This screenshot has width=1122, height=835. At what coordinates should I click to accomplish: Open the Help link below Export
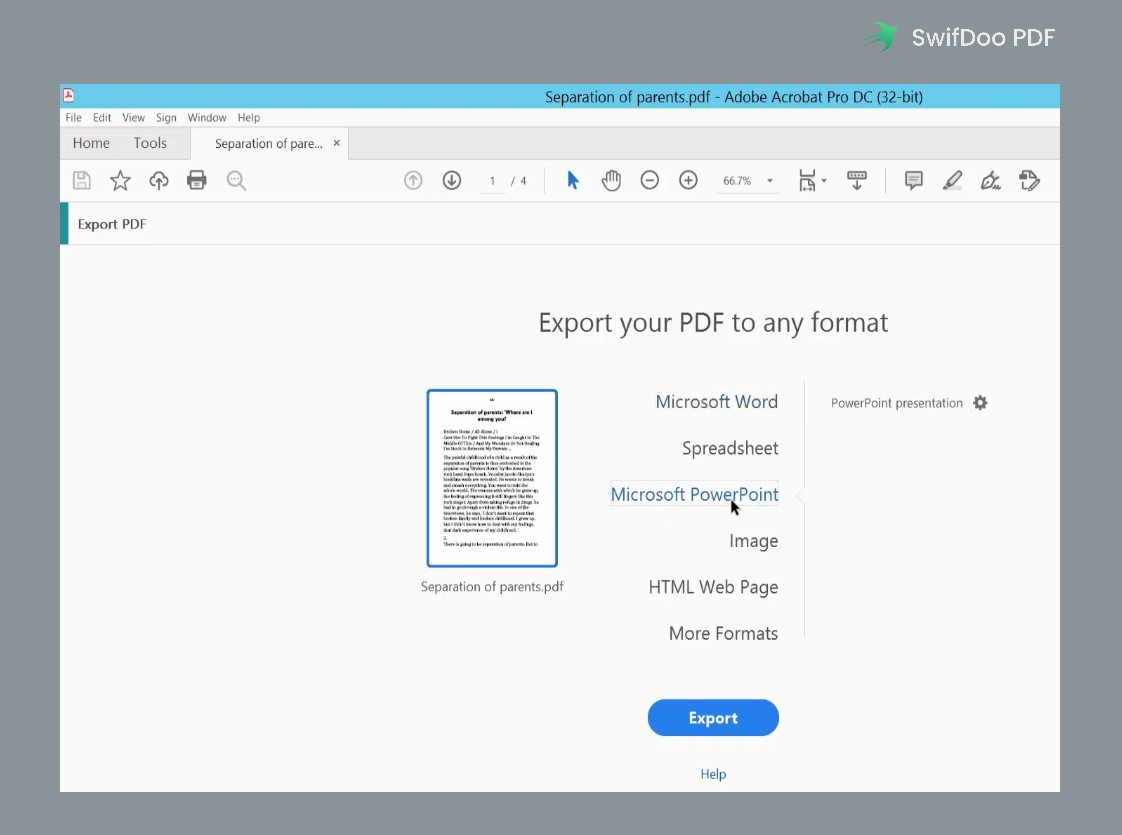713,774
